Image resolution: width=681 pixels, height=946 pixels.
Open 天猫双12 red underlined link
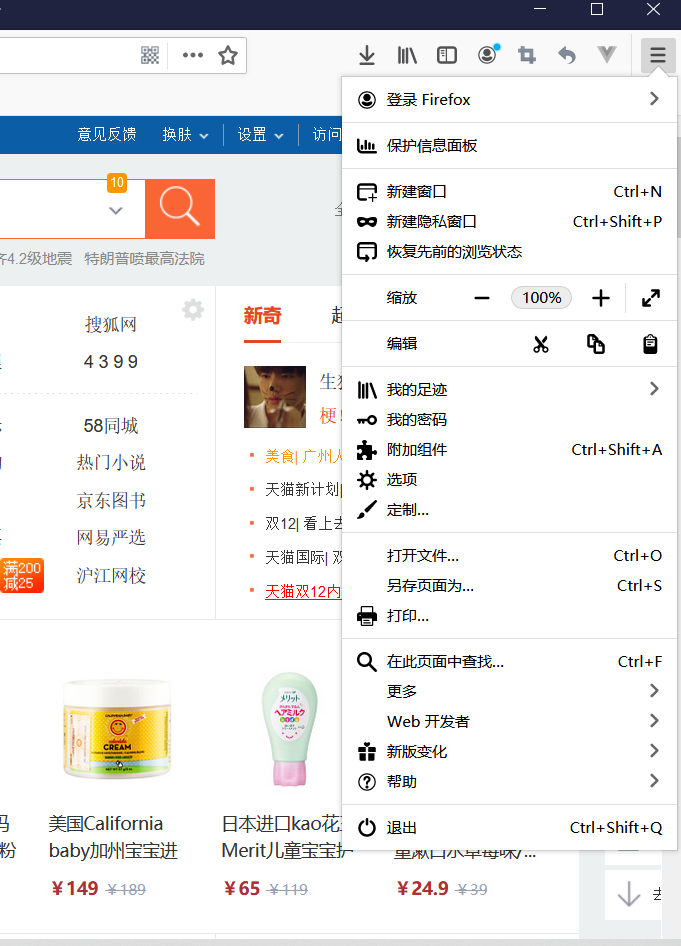[303, 591]
